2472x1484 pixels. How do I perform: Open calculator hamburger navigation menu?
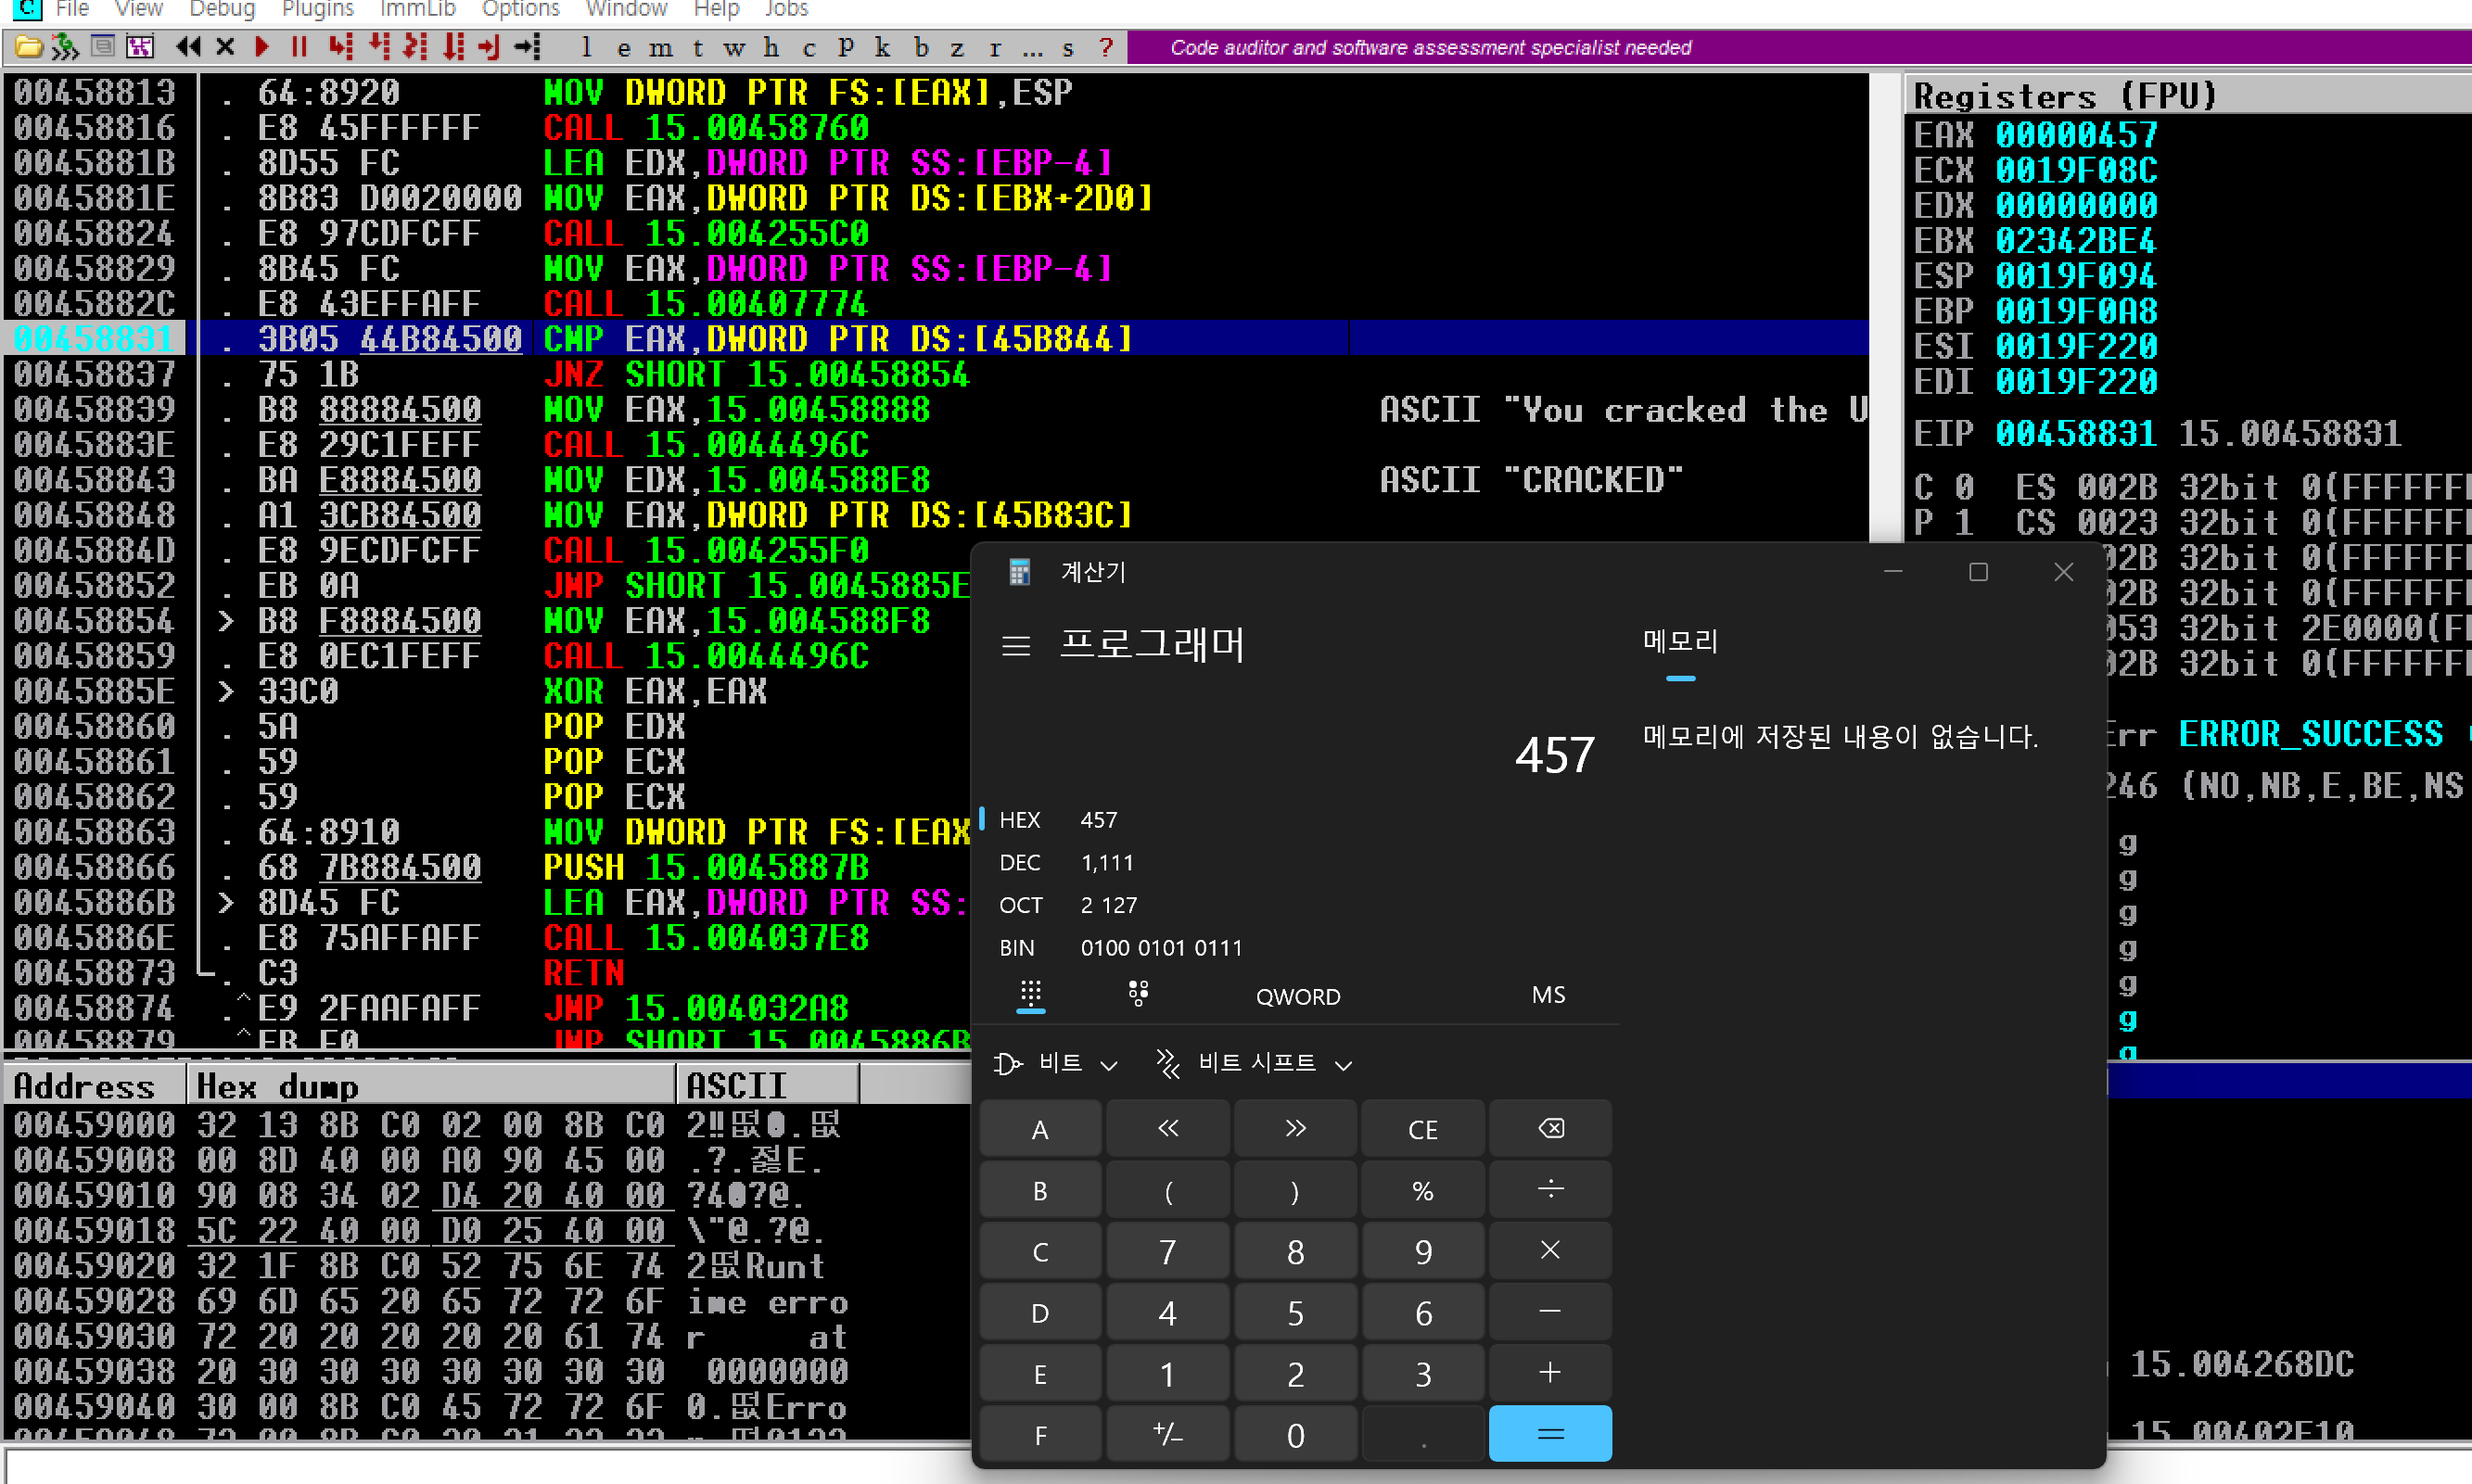(x=1015, y=646)
